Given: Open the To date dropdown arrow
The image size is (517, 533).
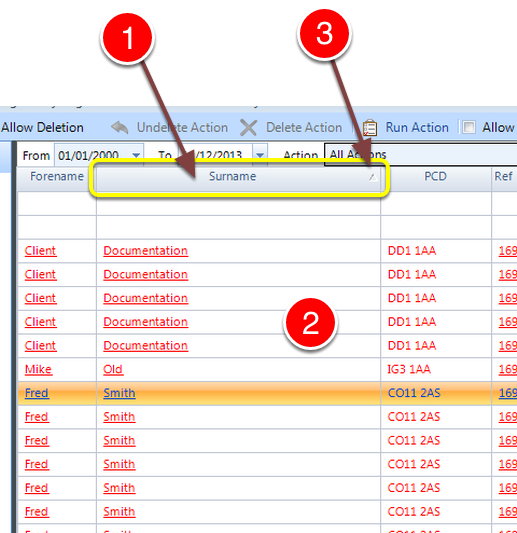Looking at the screenshot, I should pos(260,155).
